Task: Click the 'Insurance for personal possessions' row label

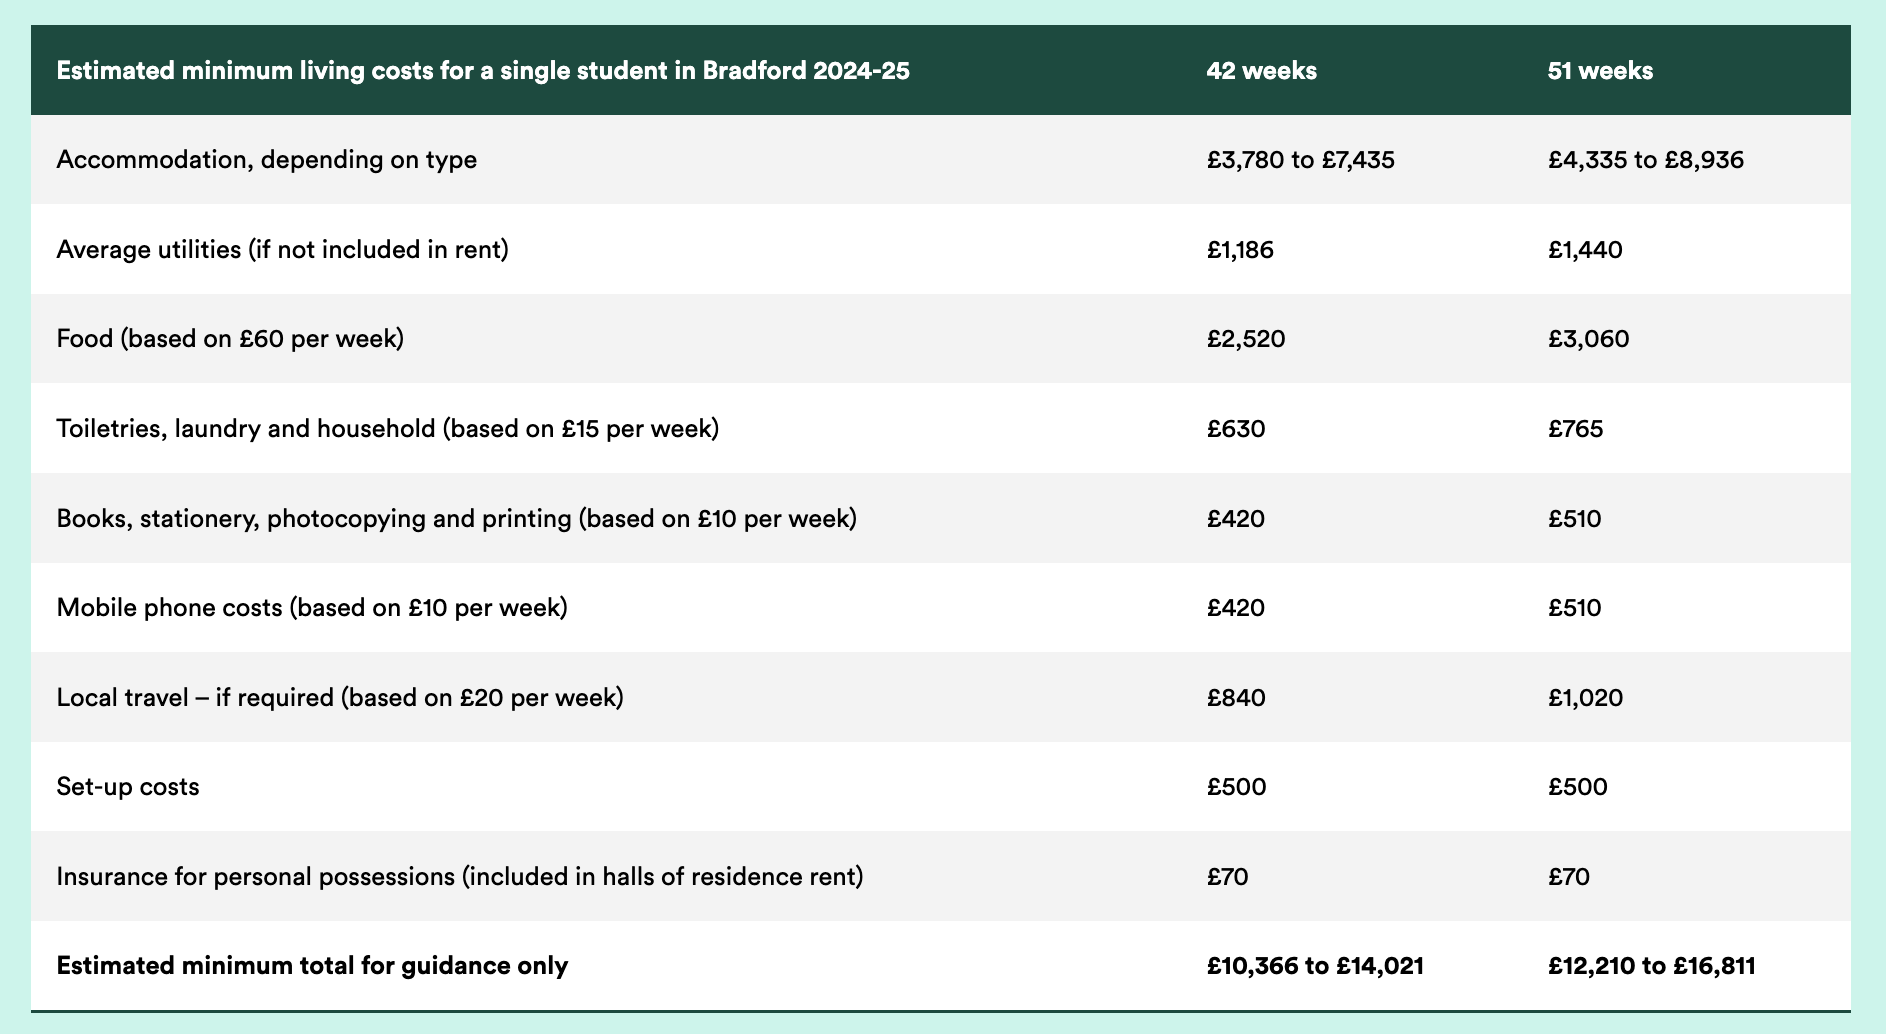Action: point(460,877)
